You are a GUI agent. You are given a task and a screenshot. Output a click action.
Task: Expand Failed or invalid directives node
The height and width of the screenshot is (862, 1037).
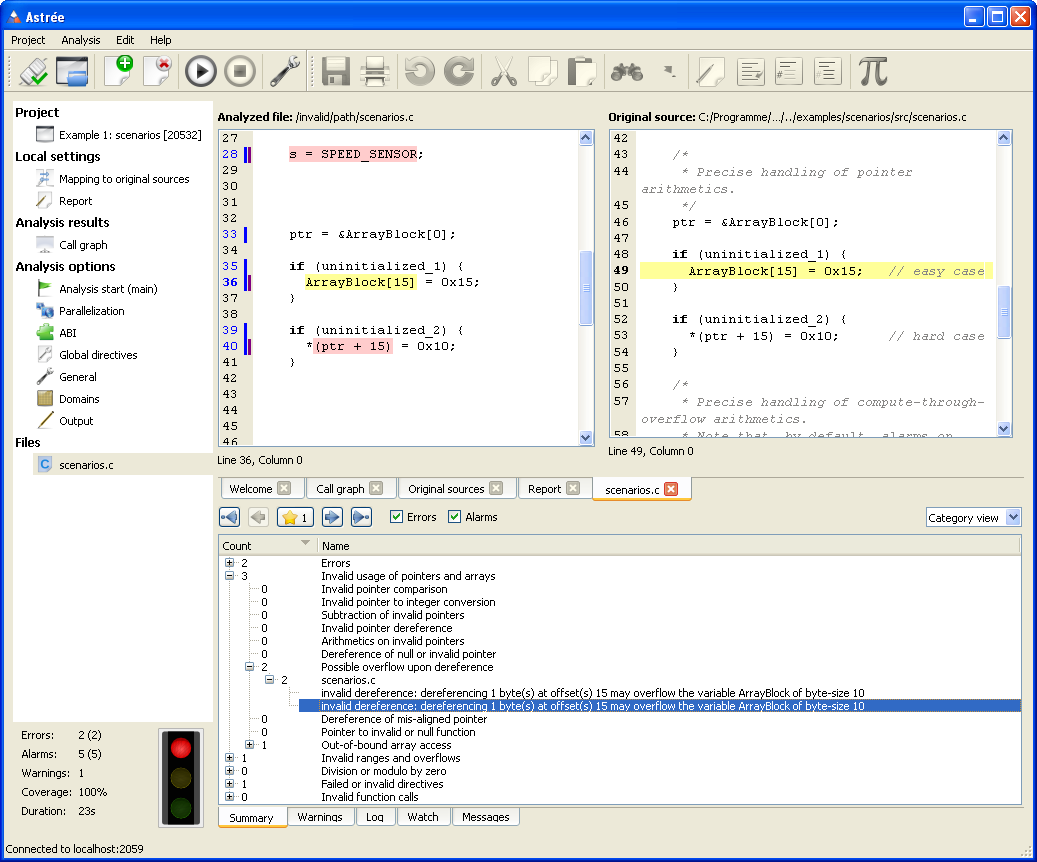coord(229,784)
